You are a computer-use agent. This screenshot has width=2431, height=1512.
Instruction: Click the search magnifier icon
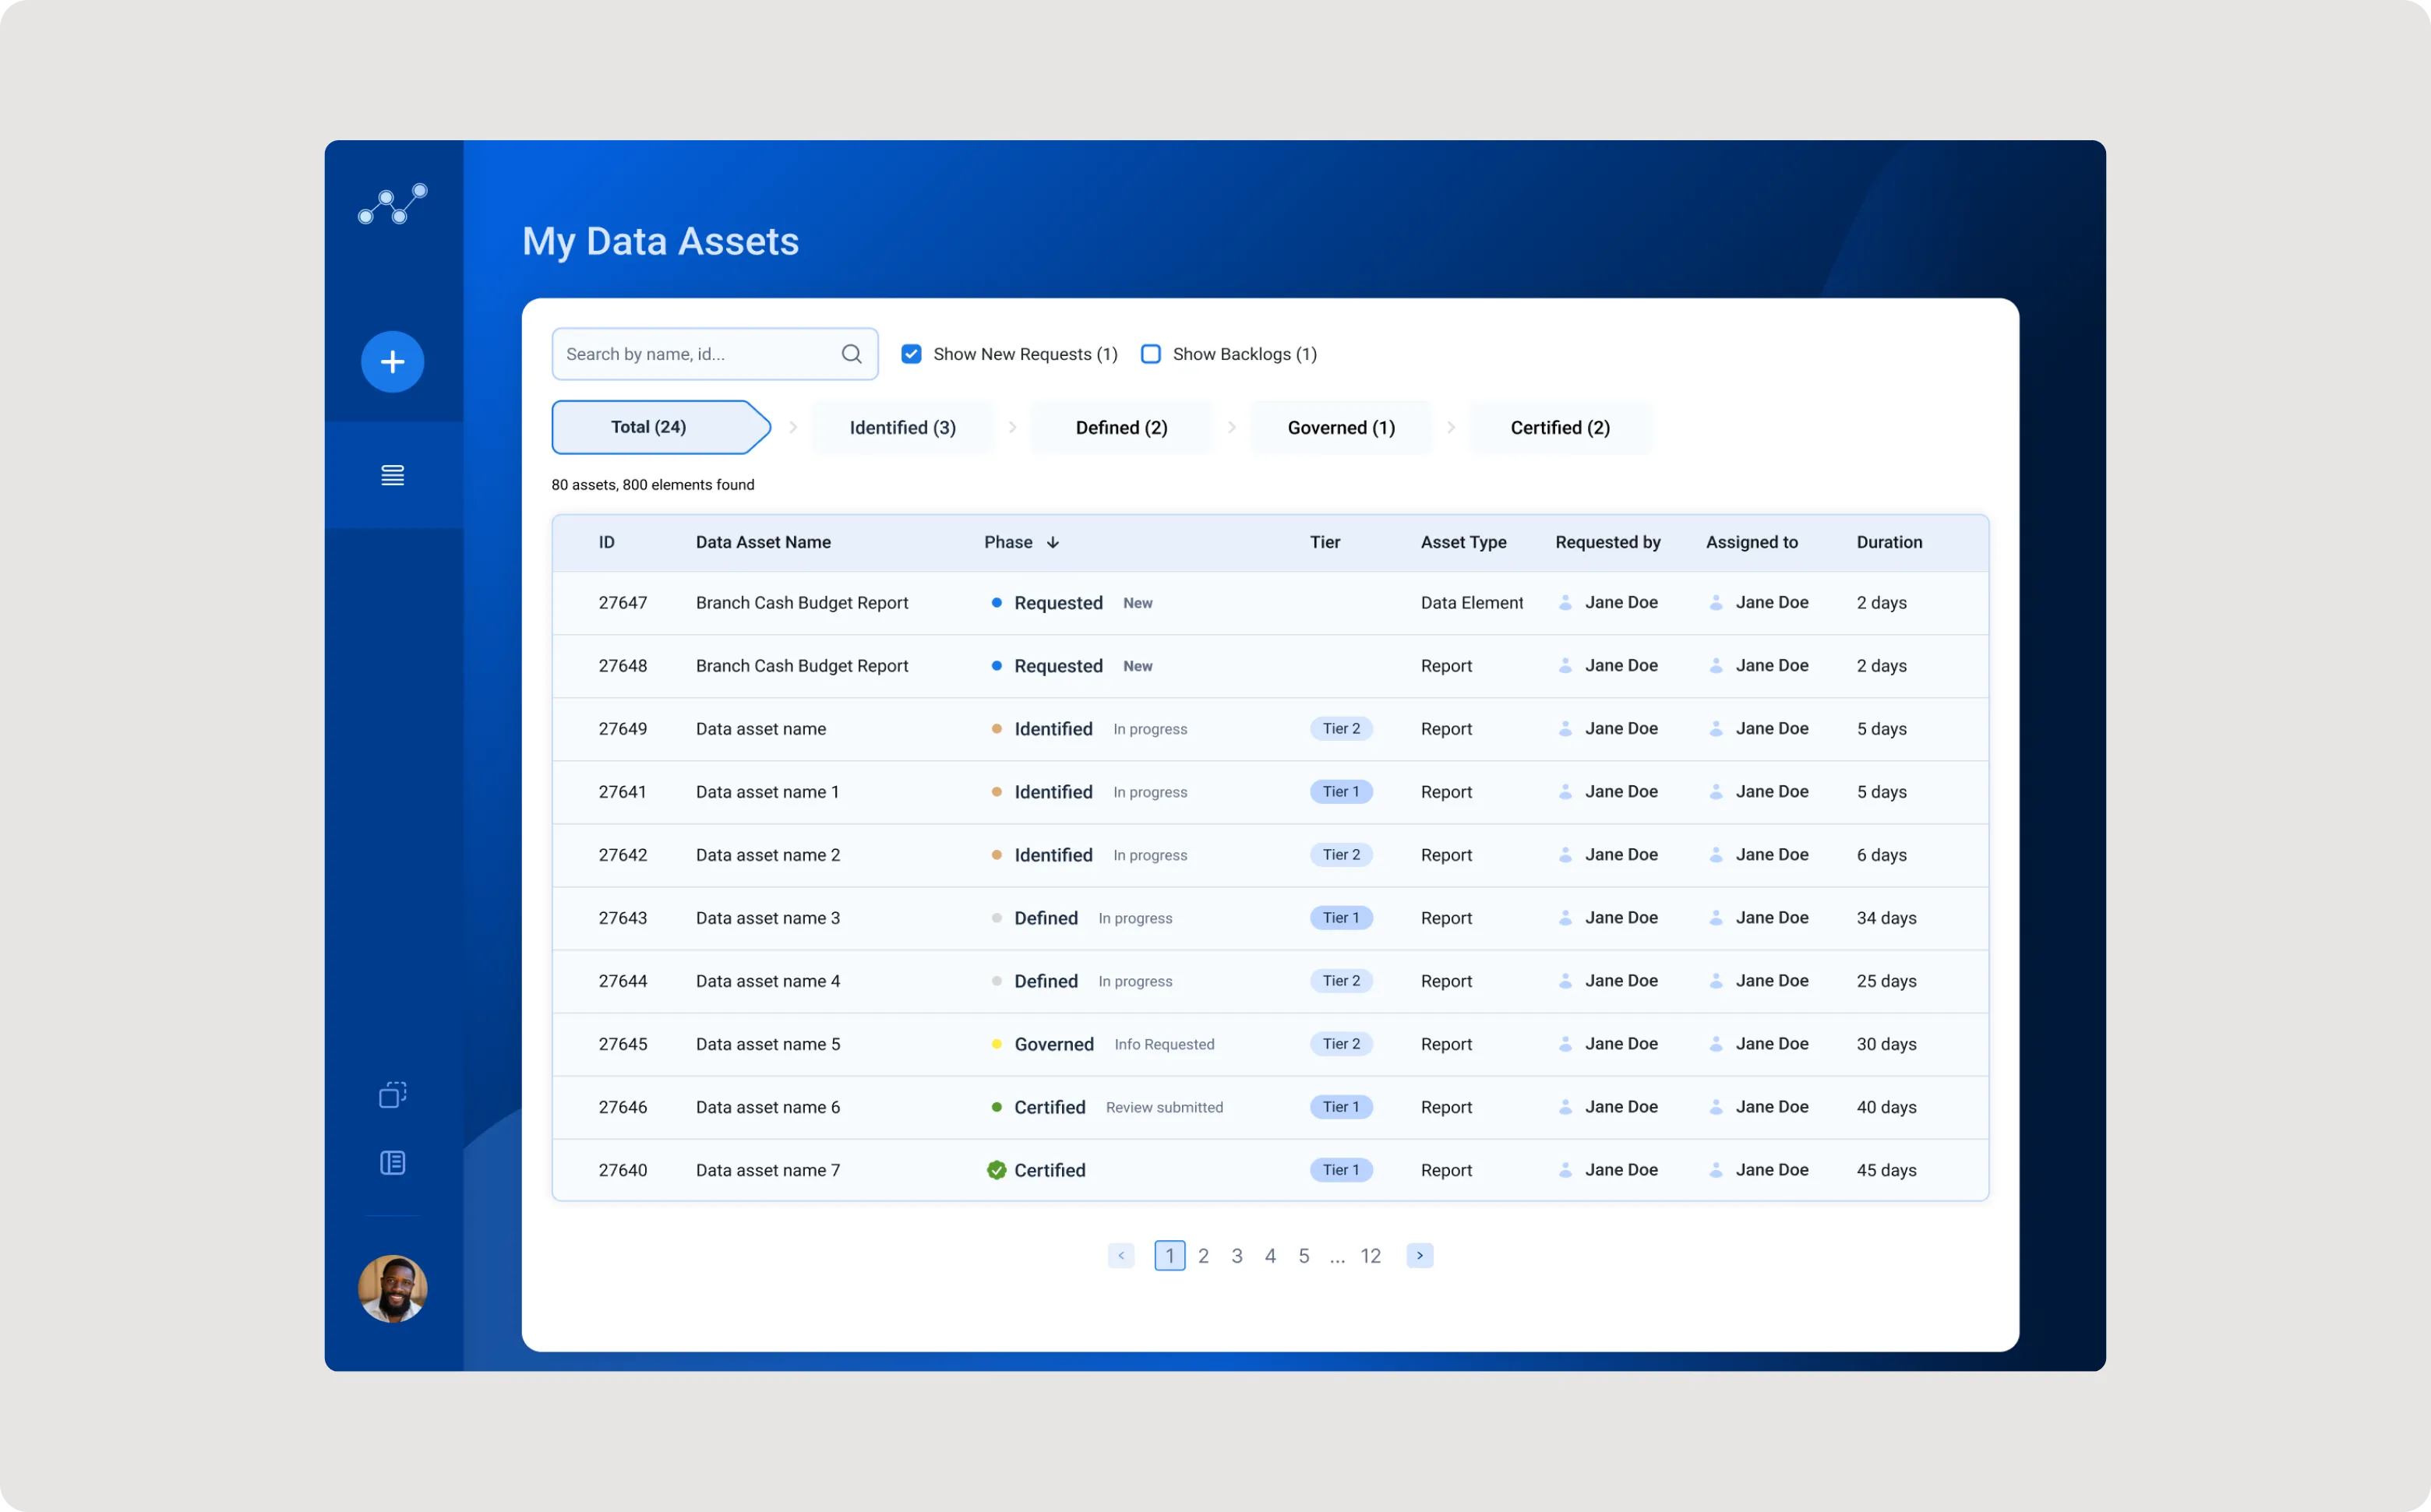851,354
